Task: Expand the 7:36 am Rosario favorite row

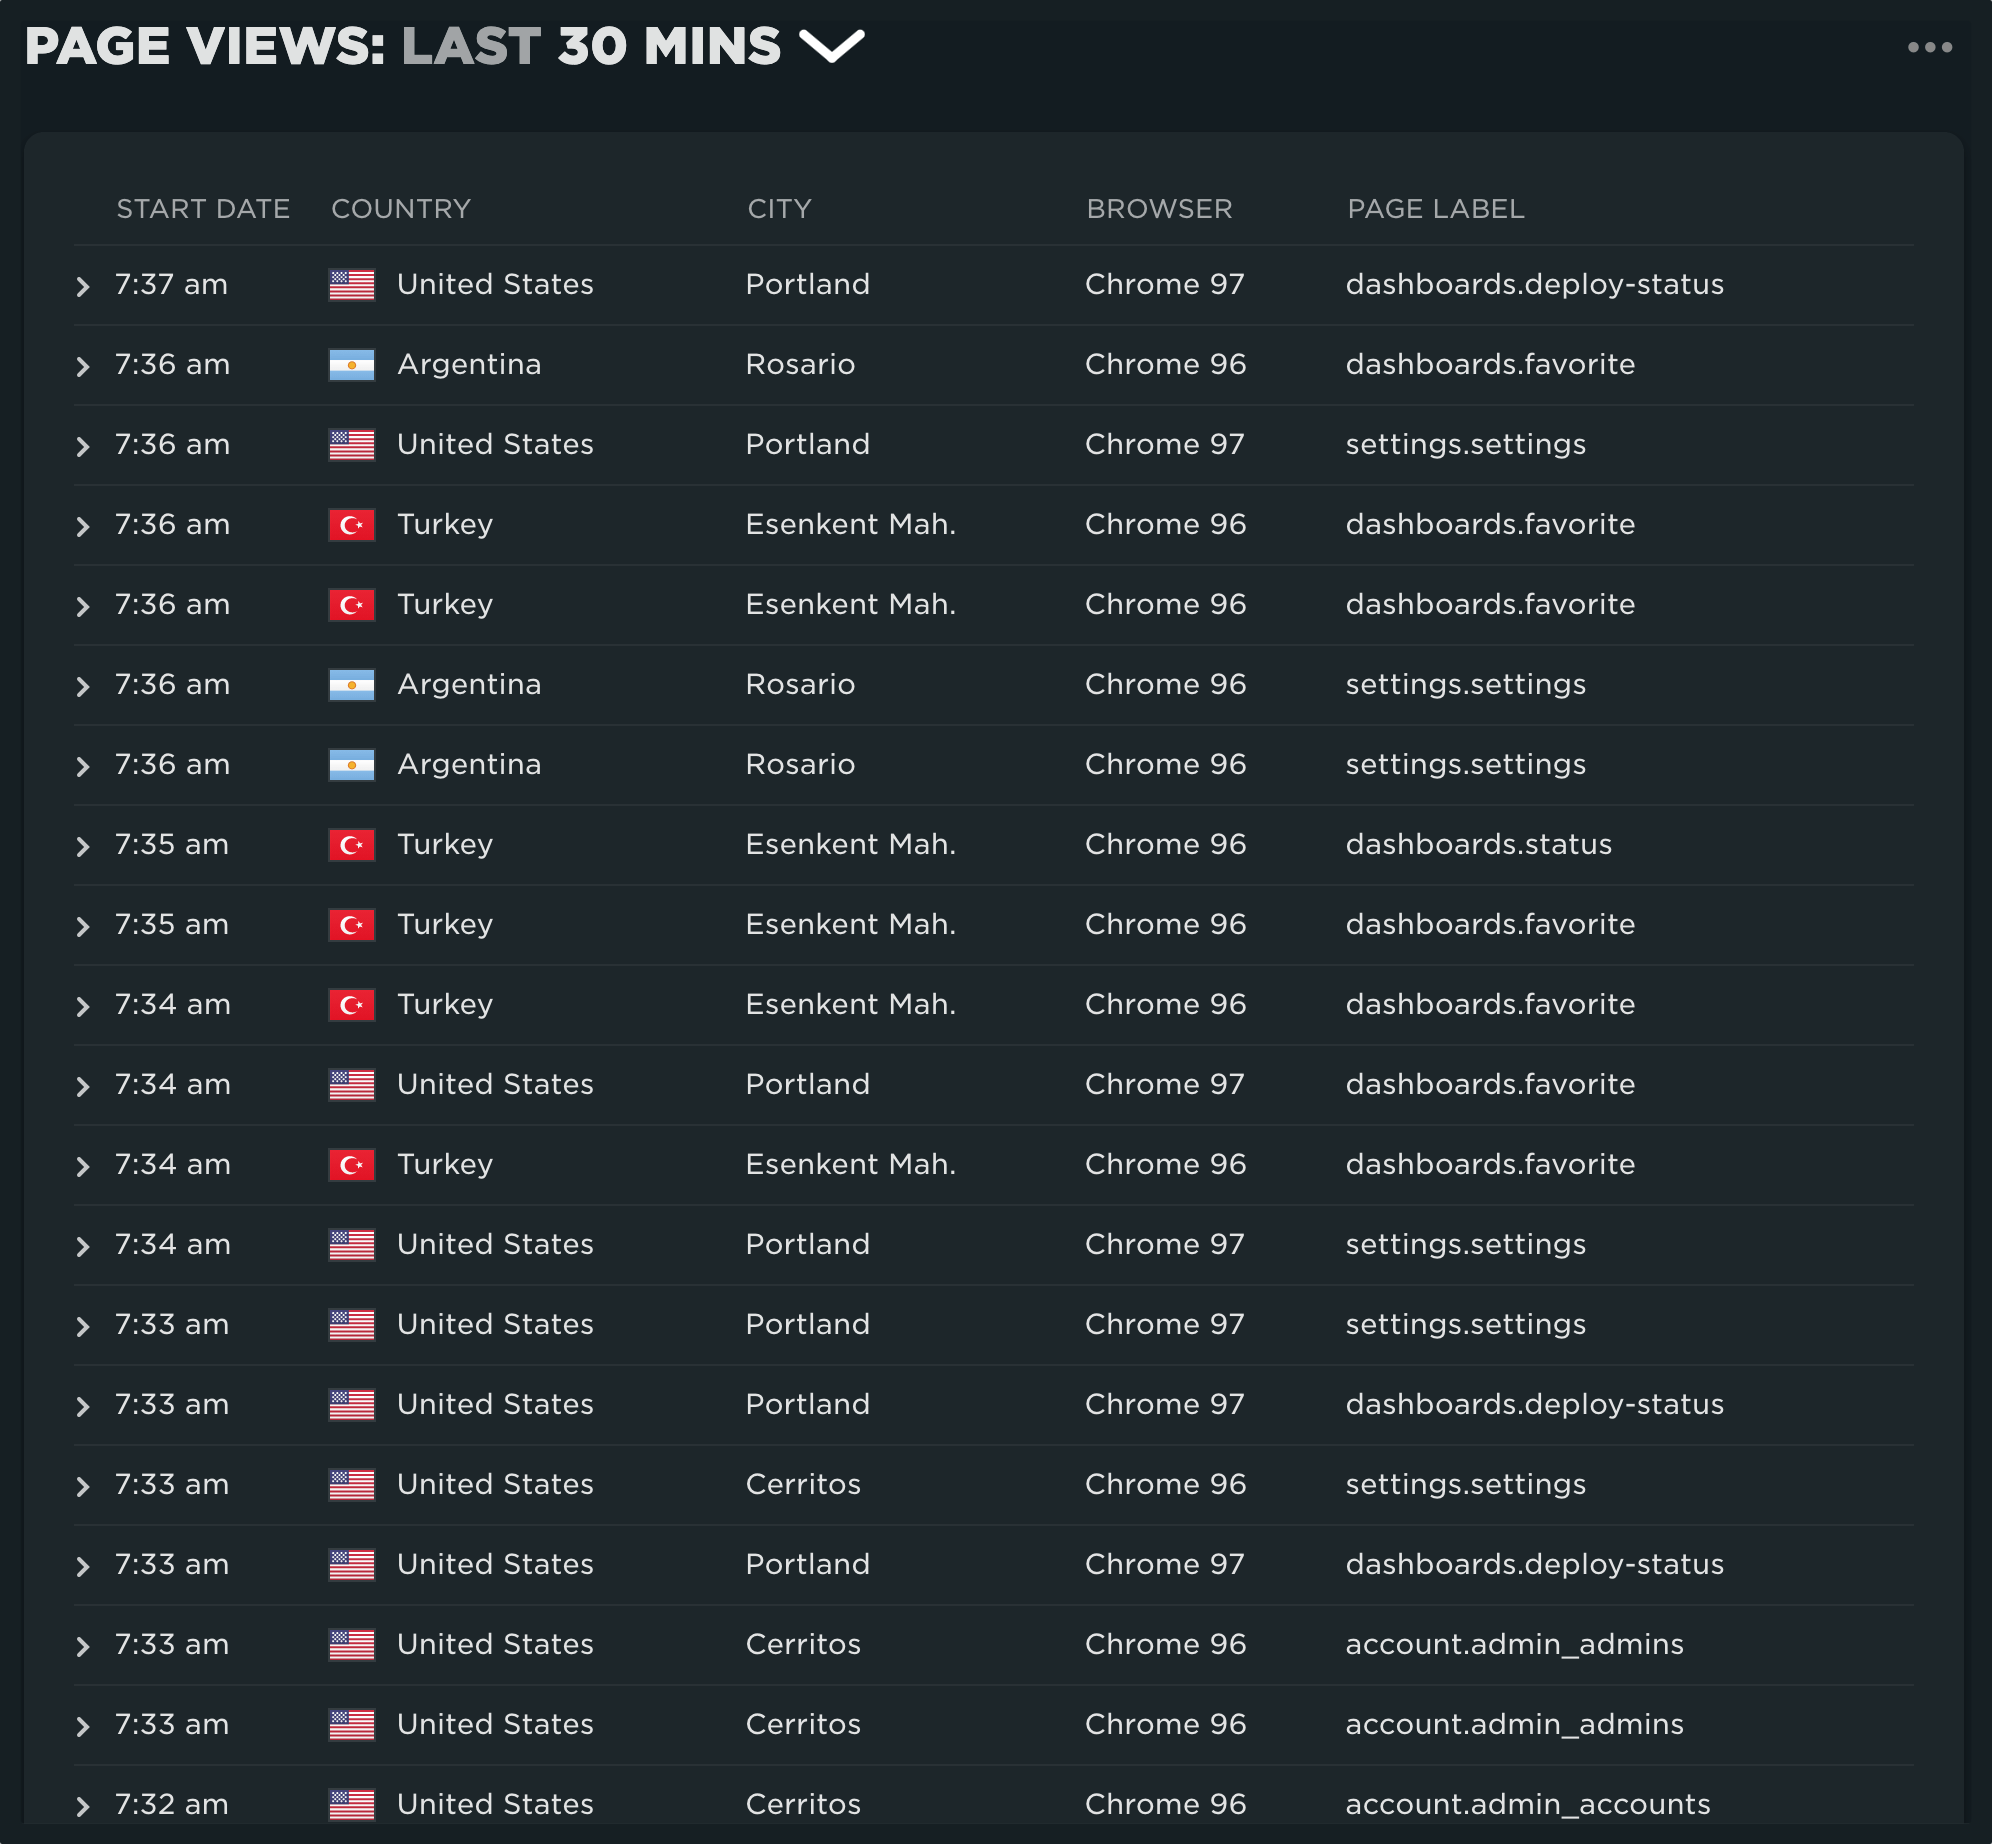Action: point(82,364)
